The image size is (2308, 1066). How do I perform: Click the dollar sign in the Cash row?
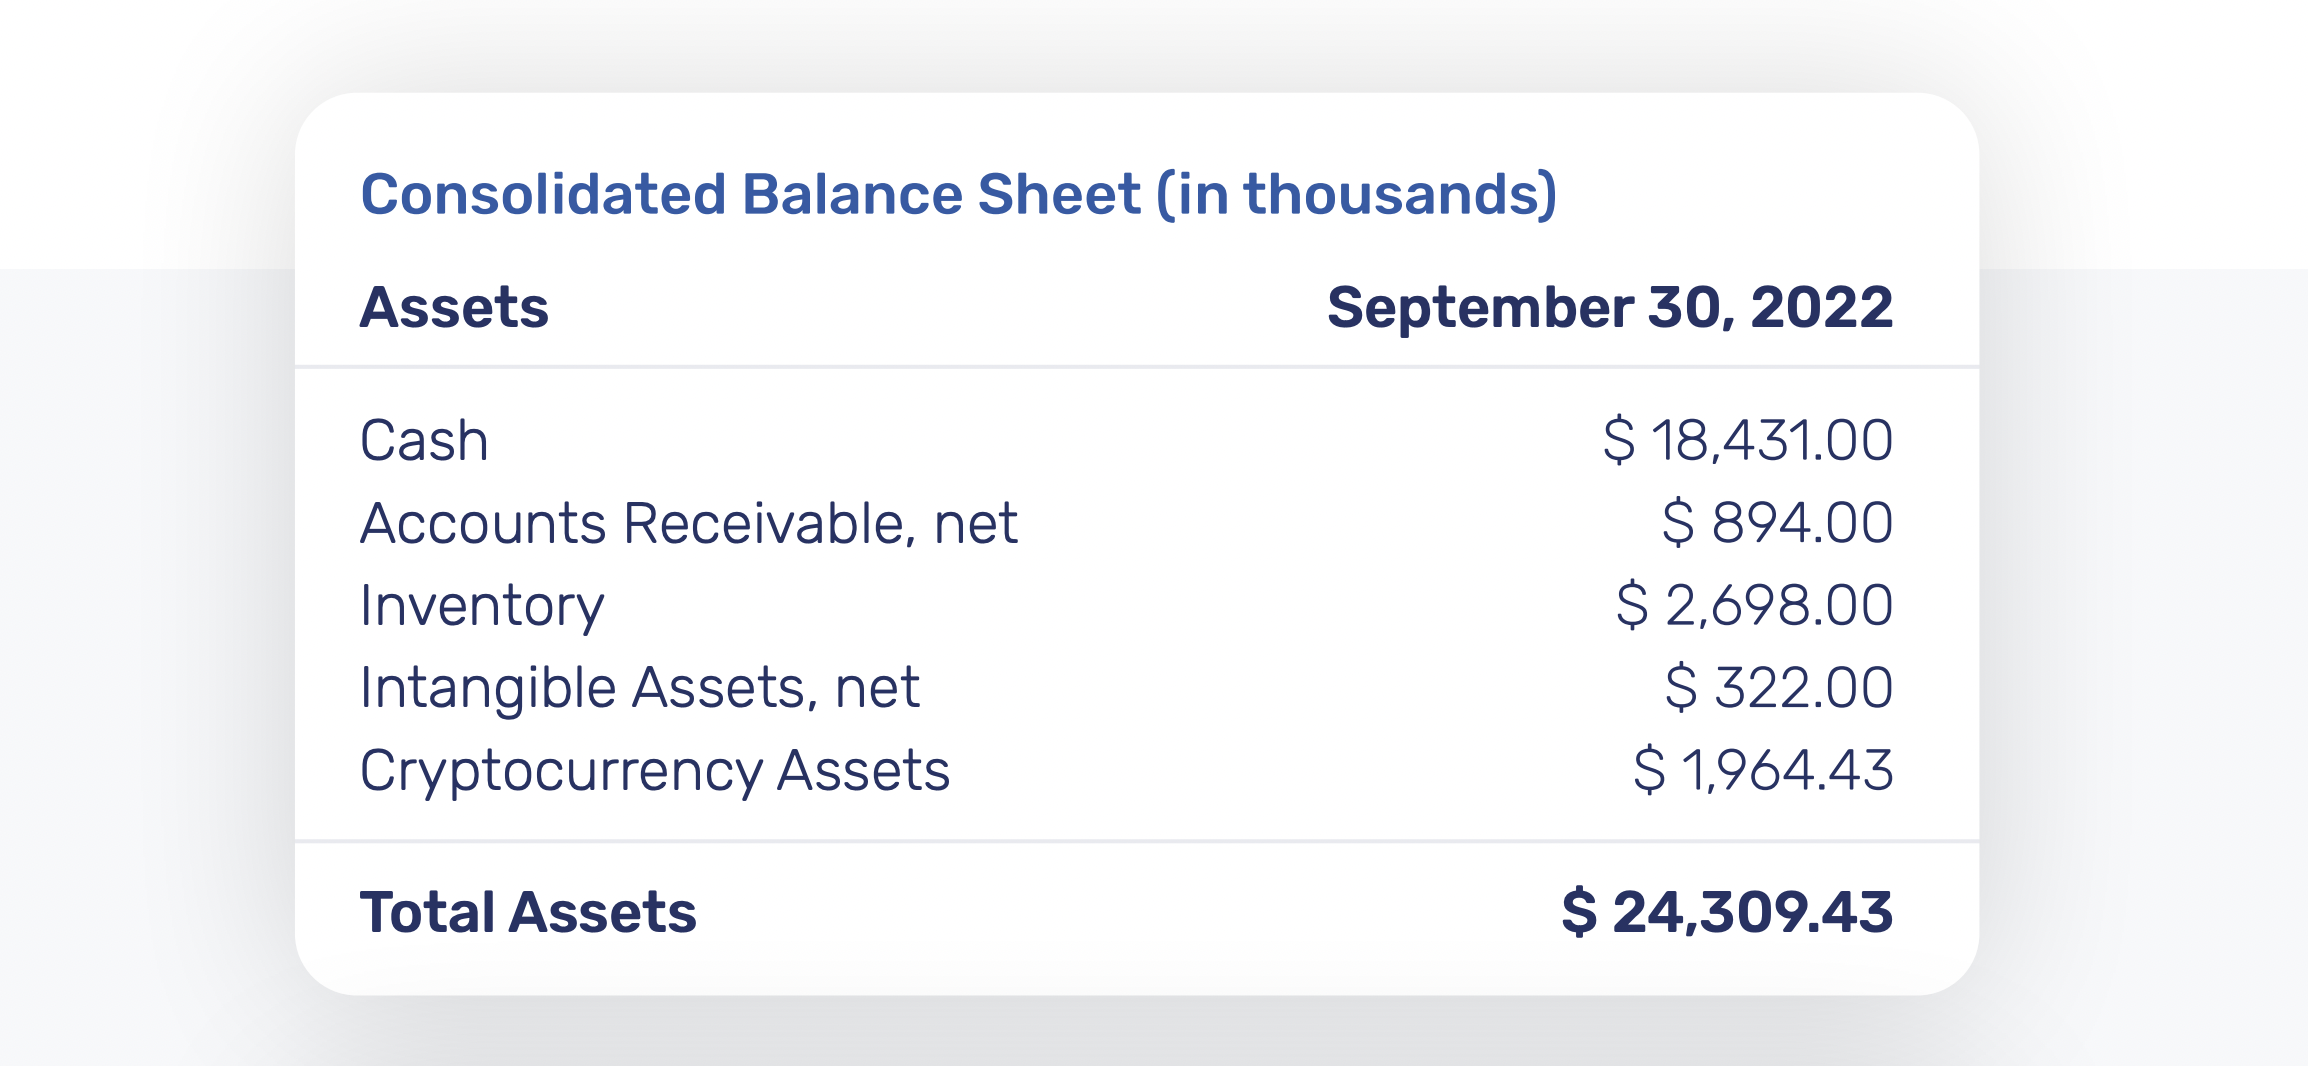1619,441
